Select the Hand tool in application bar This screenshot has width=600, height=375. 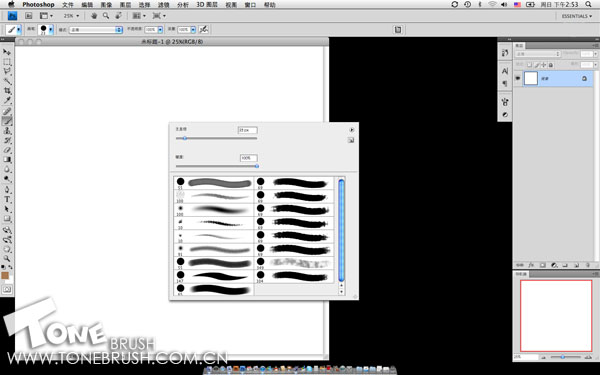(94, 16)
